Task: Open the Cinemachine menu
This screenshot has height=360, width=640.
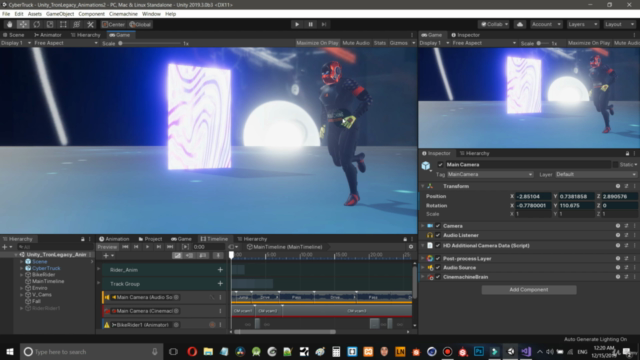Action: coord(123,14)
